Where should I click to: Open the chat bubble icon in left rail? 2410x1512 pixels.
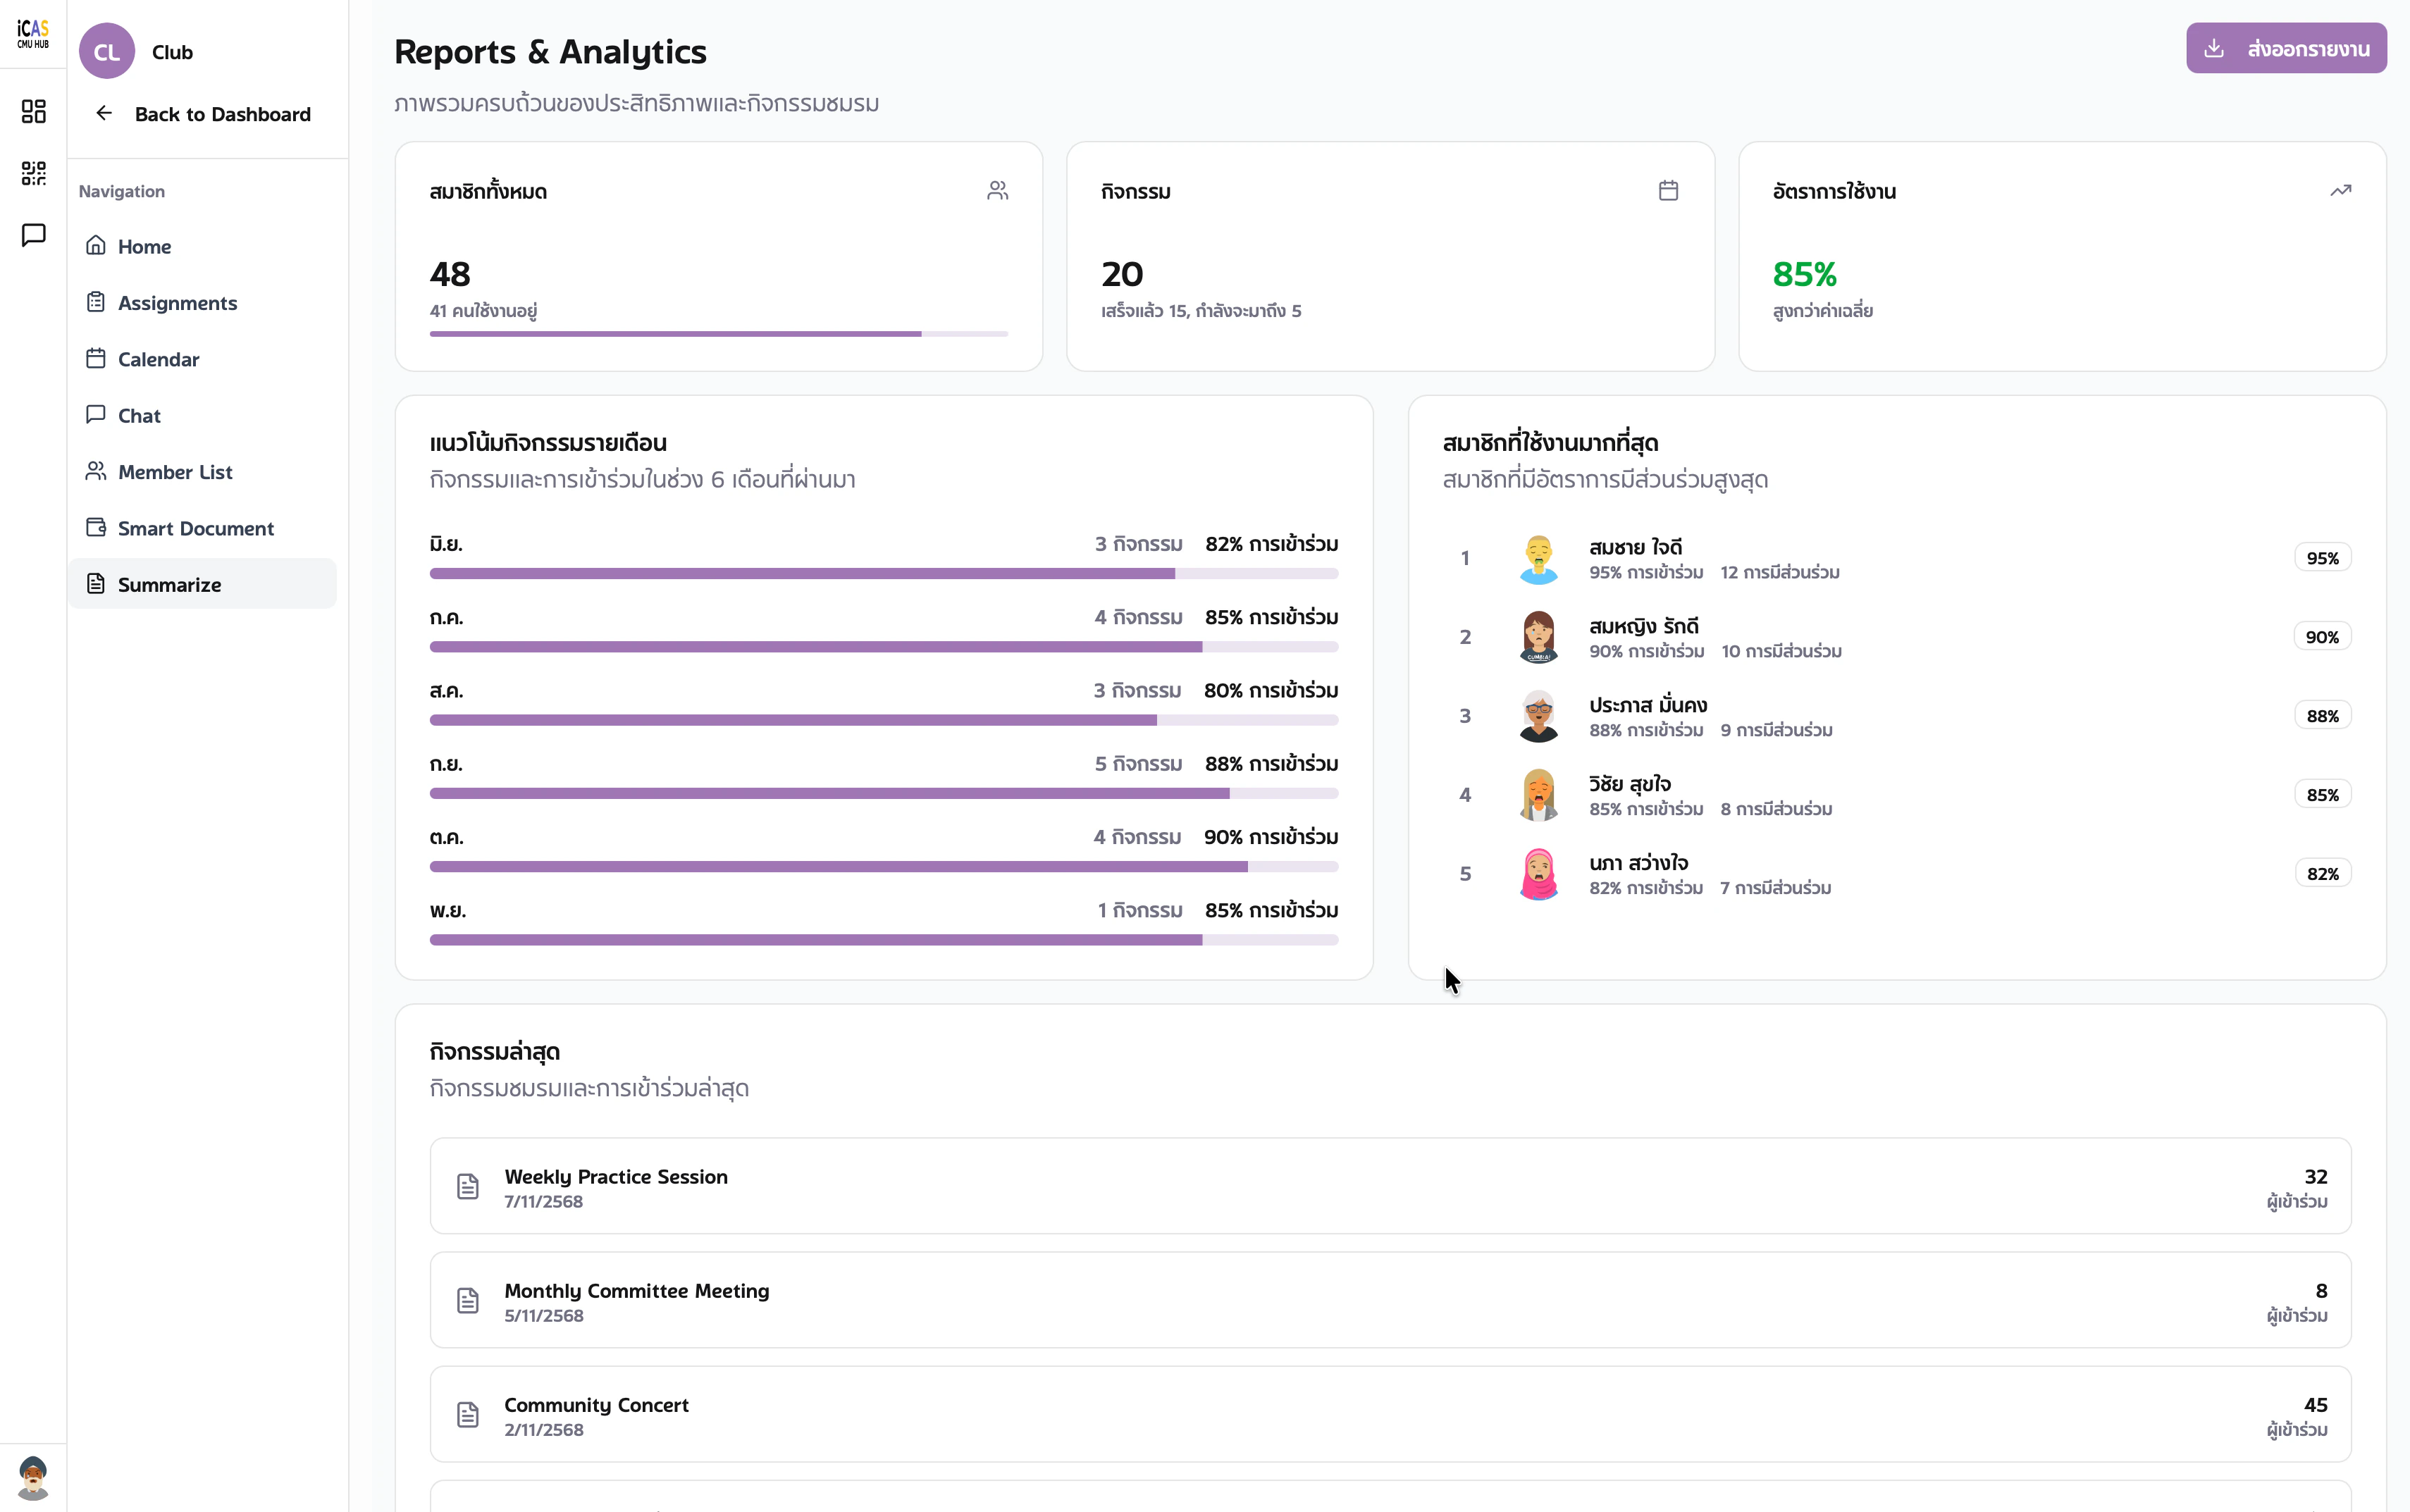(33, 235)
